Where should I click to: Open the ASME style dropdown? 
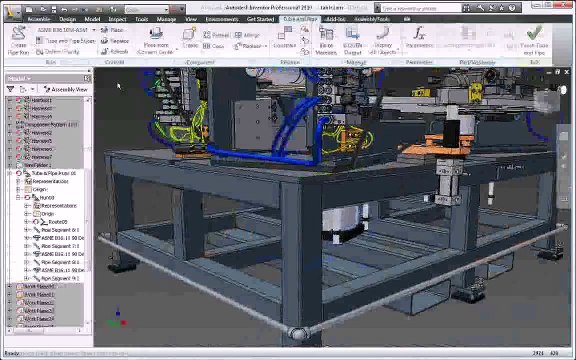click(94, 30)
